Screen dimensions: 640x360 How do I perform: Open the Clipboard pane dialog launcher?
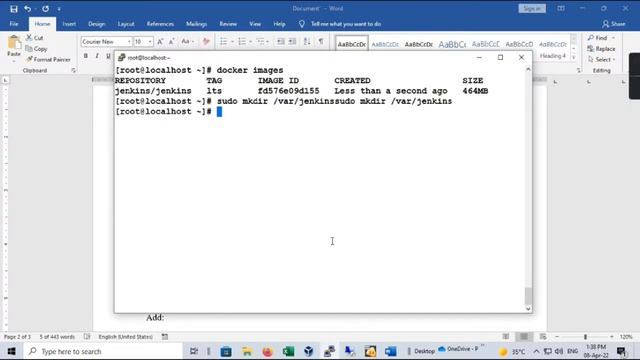[x=73, y=71]
